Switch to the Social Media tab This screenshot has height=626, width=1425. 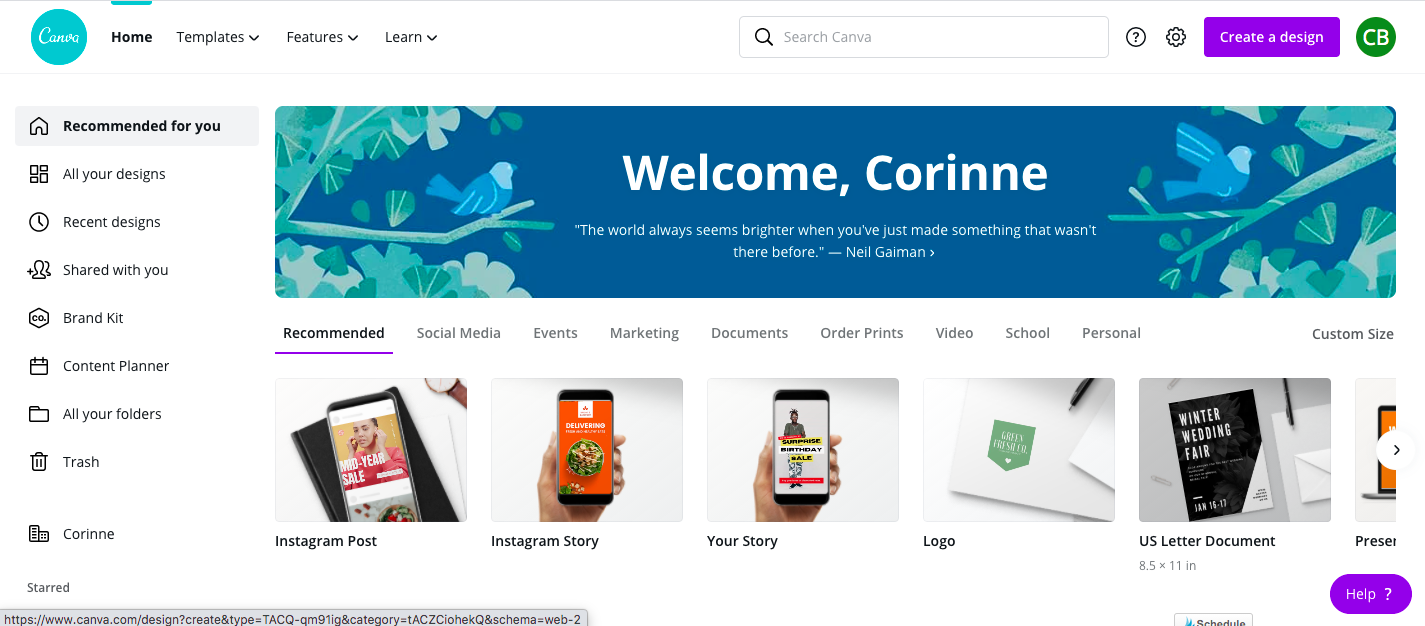(x=459, y=333)
